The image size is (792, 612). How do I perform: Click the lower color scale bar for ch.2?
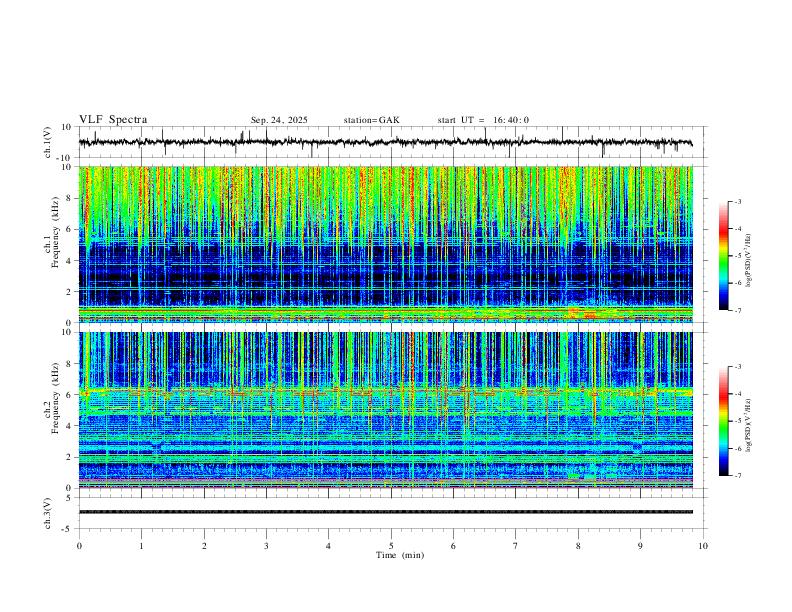[x=723, y=421]
